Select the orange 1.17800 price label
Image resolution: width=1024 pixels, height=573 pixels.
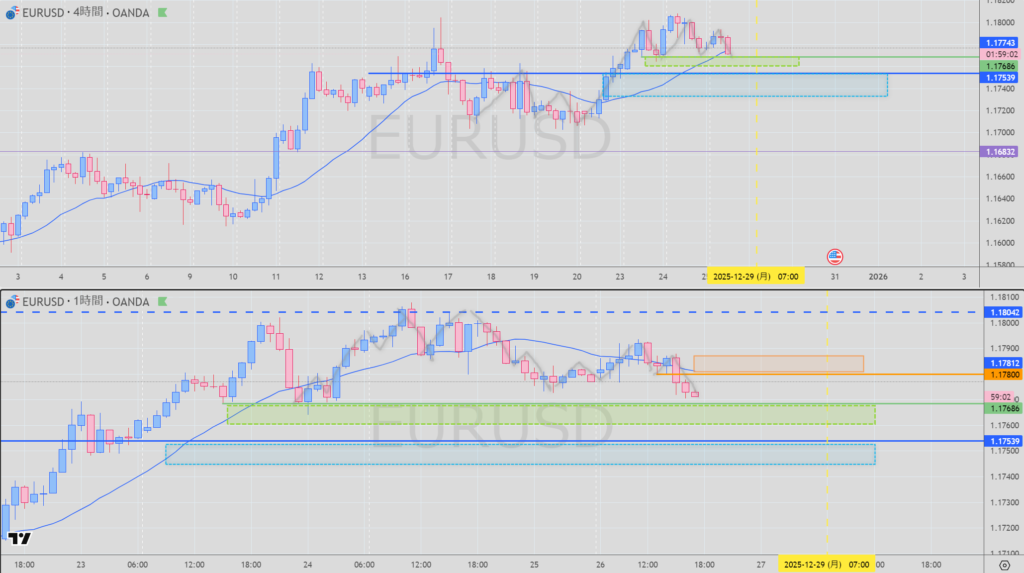(x=1000, y=374)
